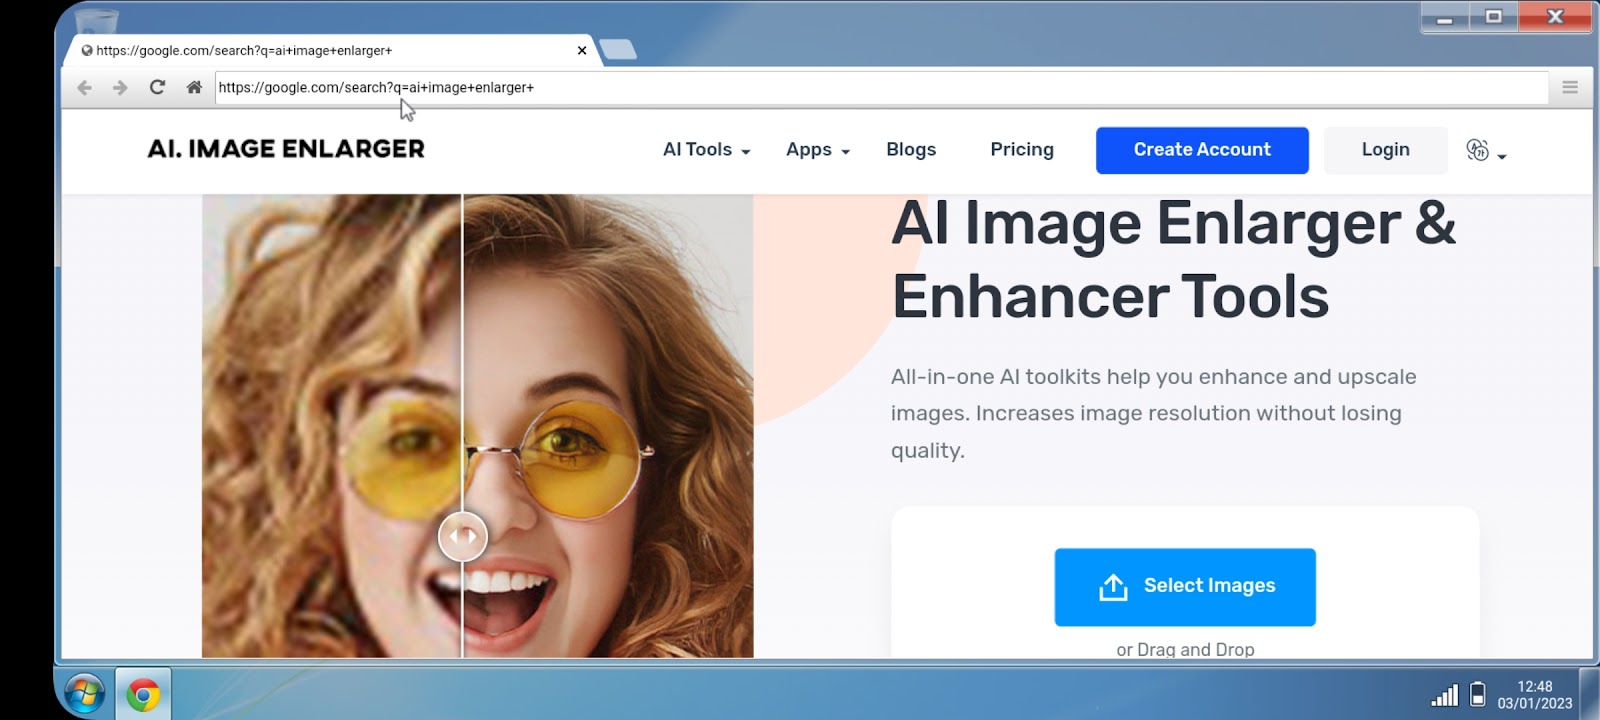Click the 'All-in-one AI toolkits' description text
Image resolution: width=1600 pixels, height=720 pixels.
[1153, 413]
